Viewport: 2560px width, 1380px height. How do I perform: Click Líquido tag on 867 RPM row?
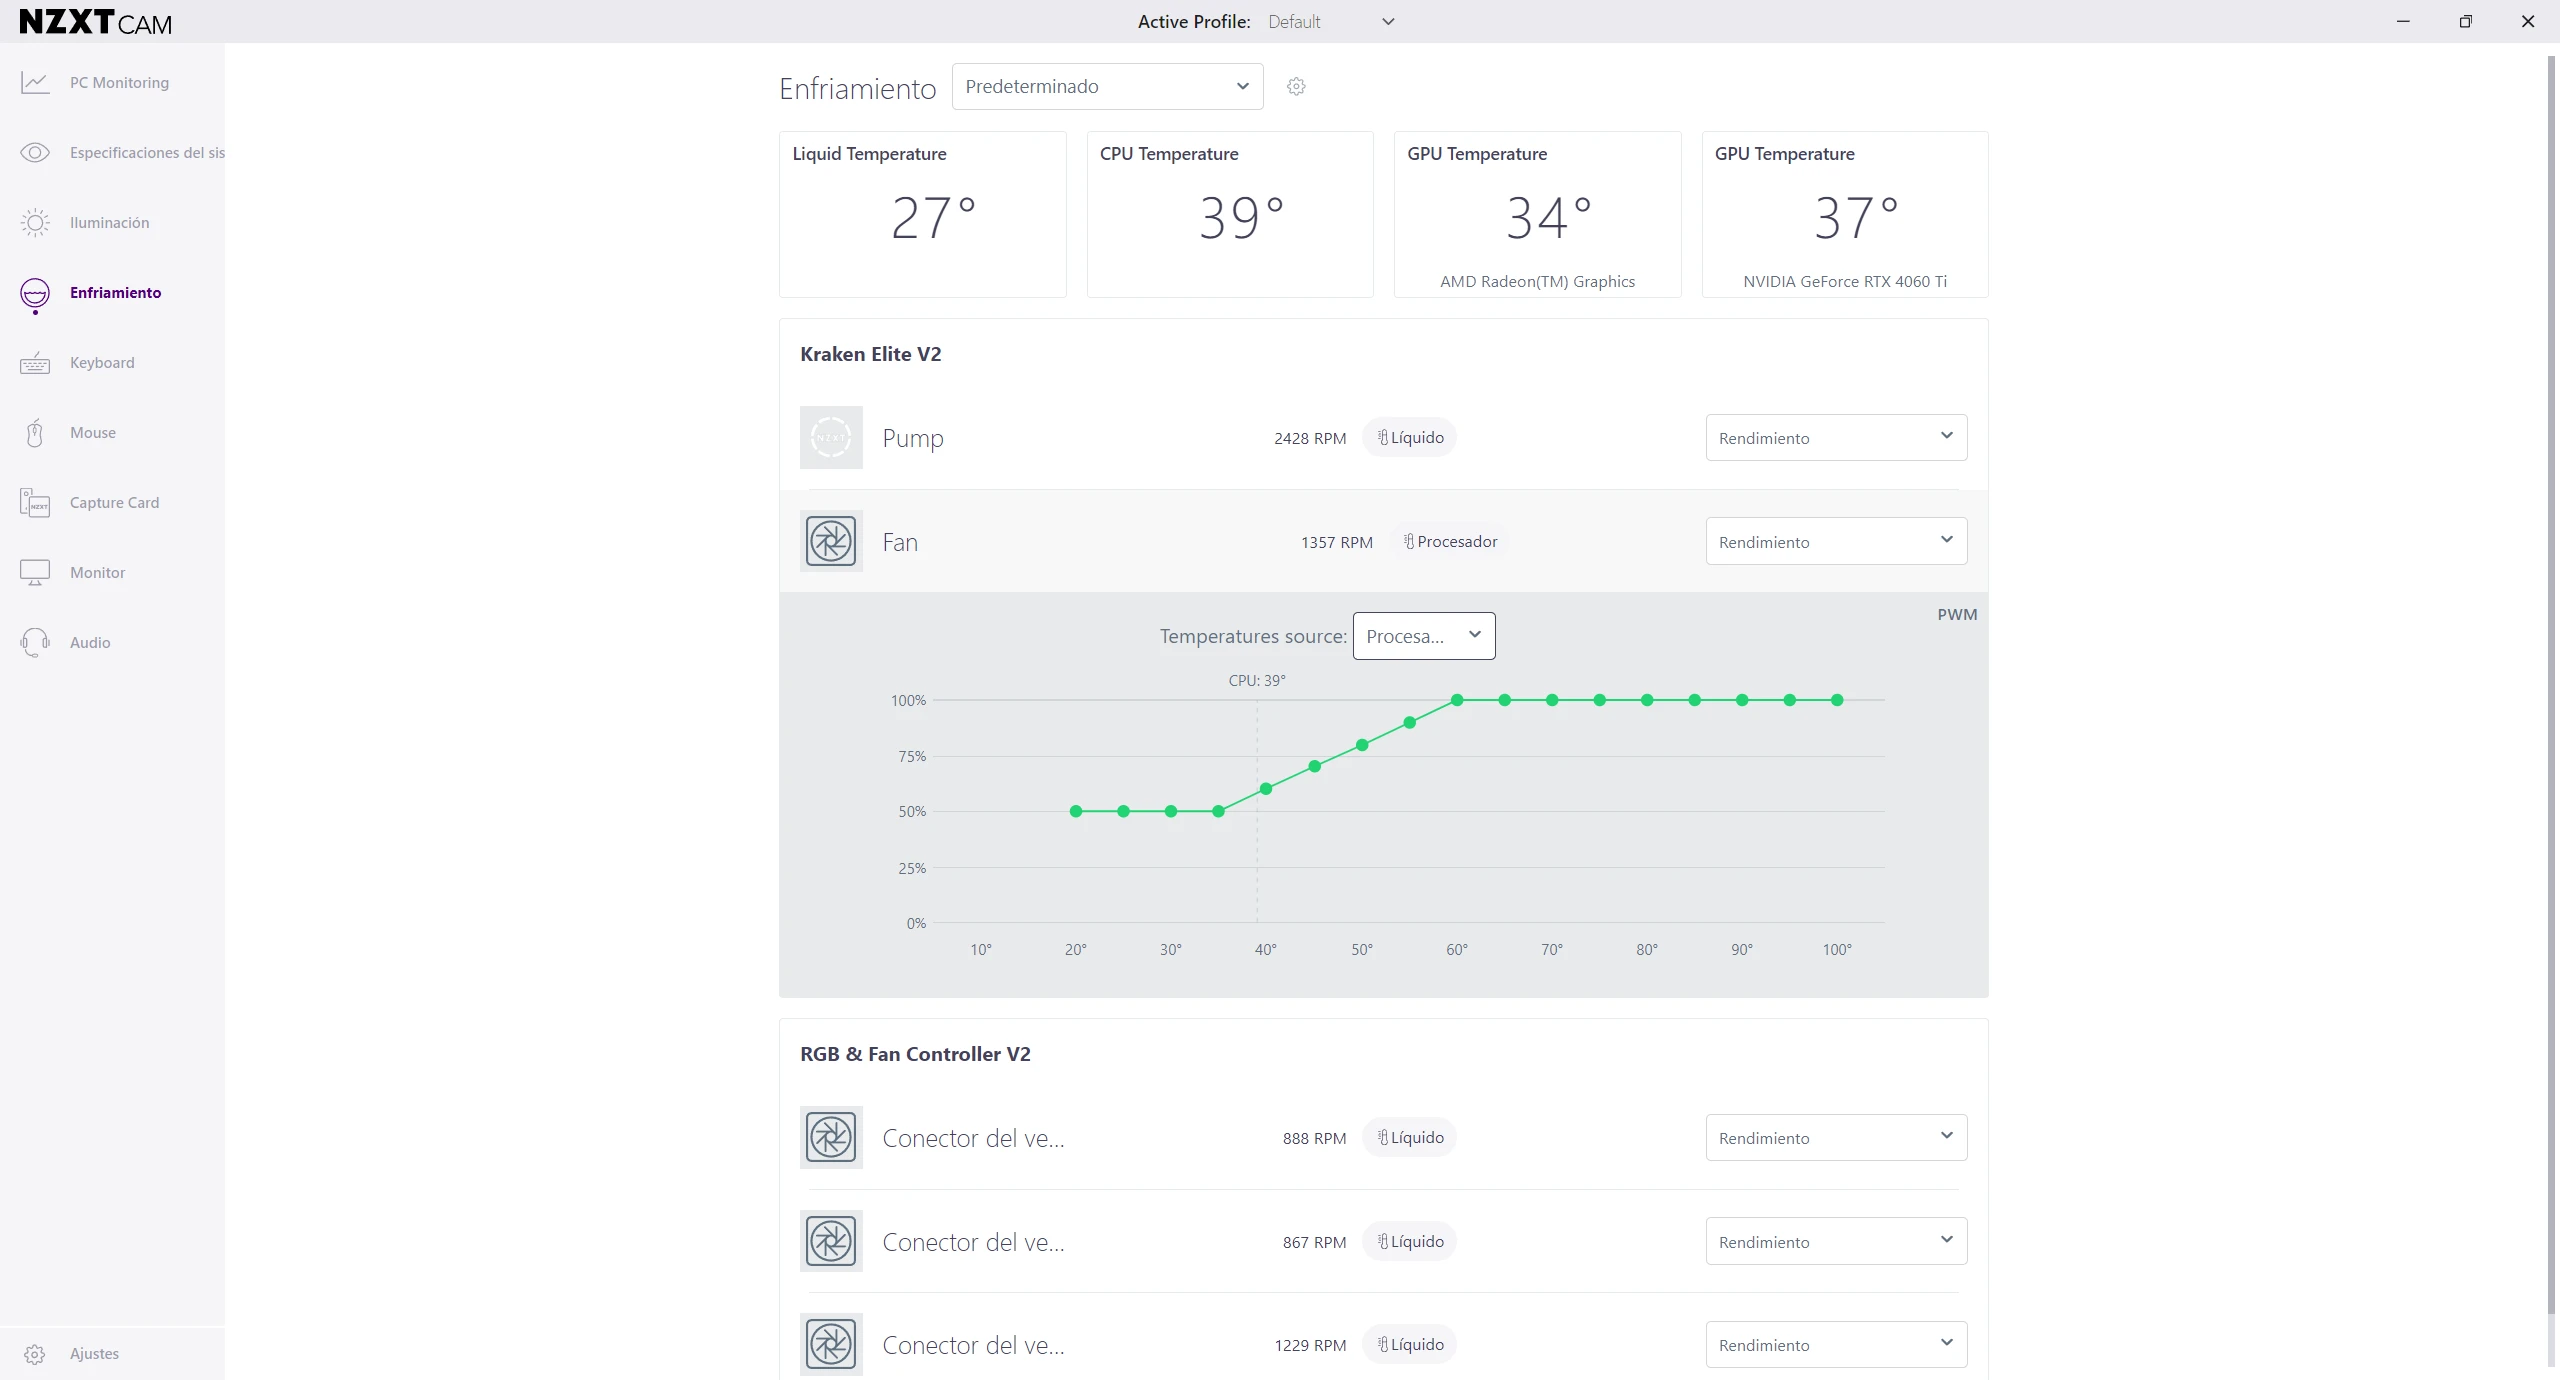1410,1242
